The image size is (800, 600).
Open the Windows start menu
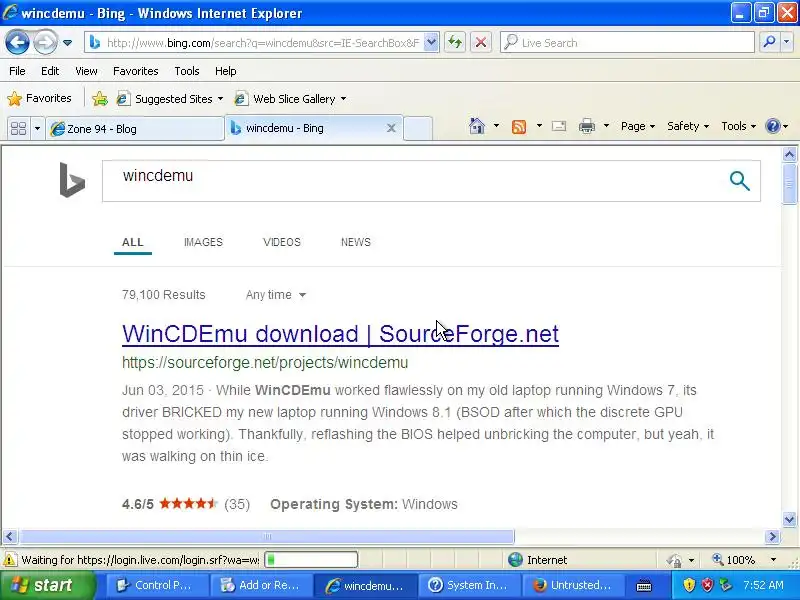click(x=47, y=585)
